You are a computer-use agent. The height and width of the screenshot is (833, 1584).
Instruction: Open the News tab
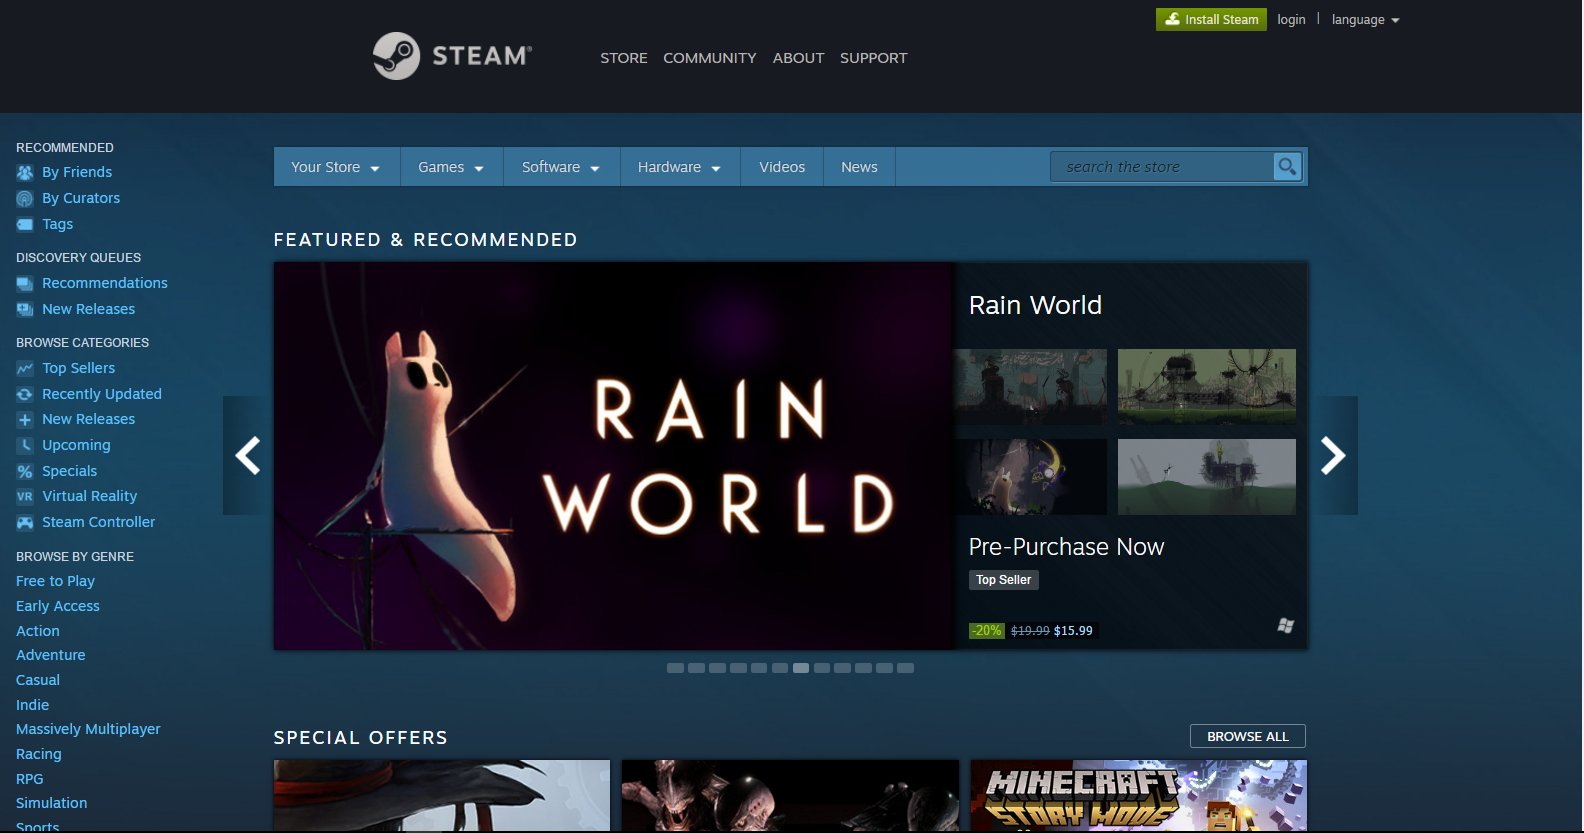[859, 167]
